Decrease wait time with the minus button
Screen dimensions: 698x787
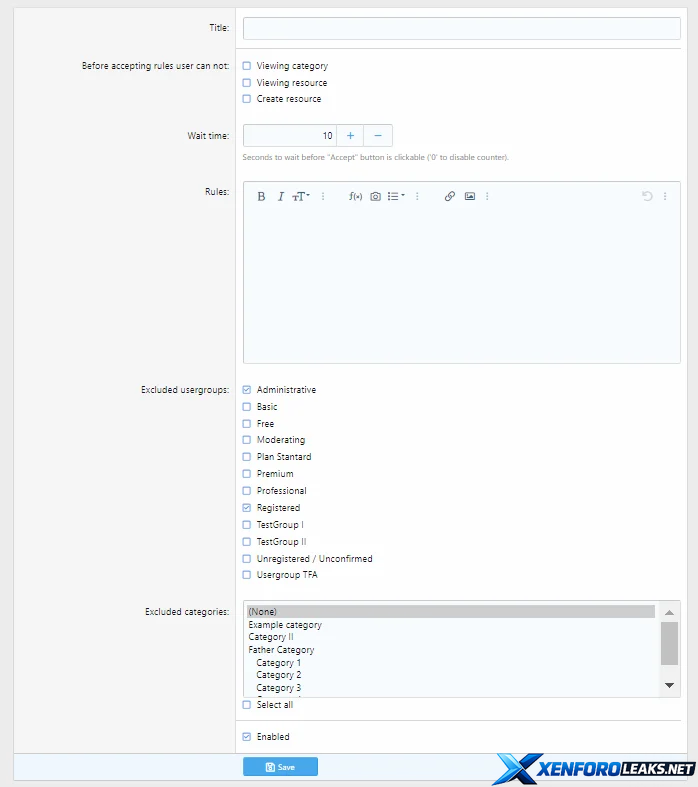point(378,136)
